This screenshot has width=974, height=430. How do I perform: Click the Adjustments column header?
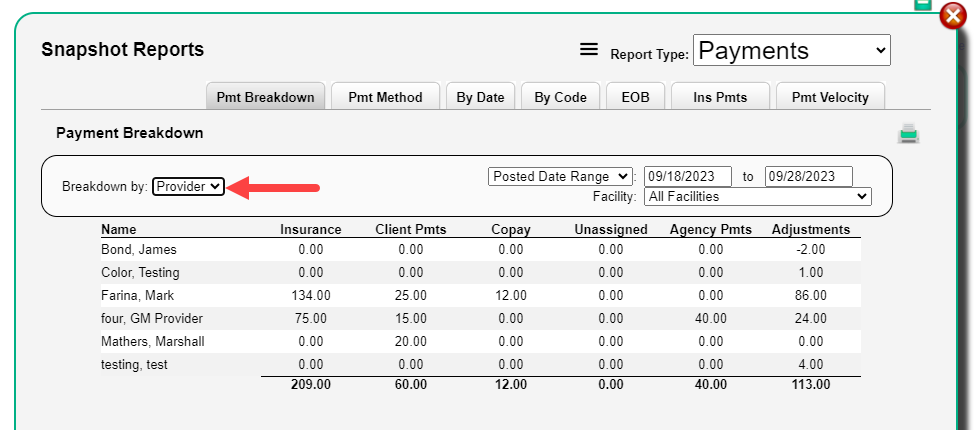pyautogui.click(x=811, y=229)
